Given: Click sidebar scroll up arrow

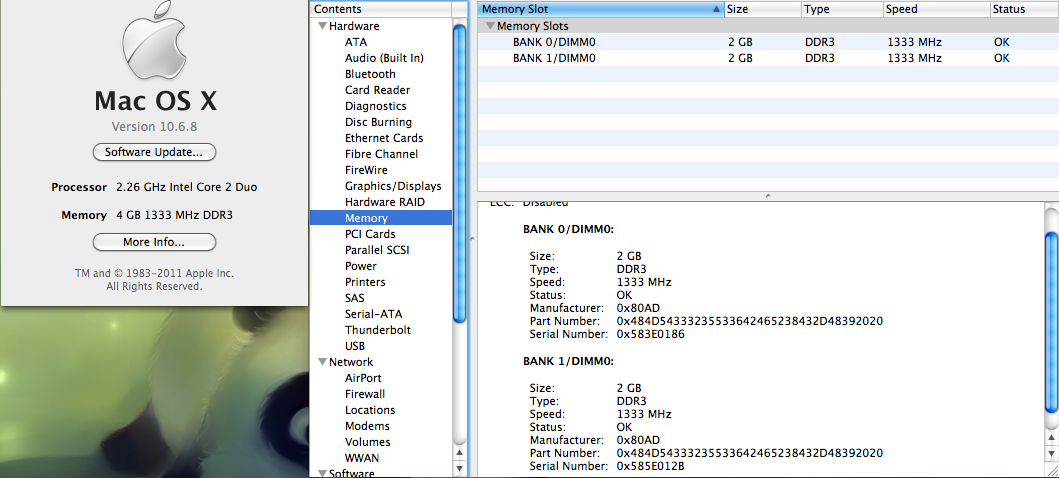Looking at the screenshot, I should coord(459,452).
